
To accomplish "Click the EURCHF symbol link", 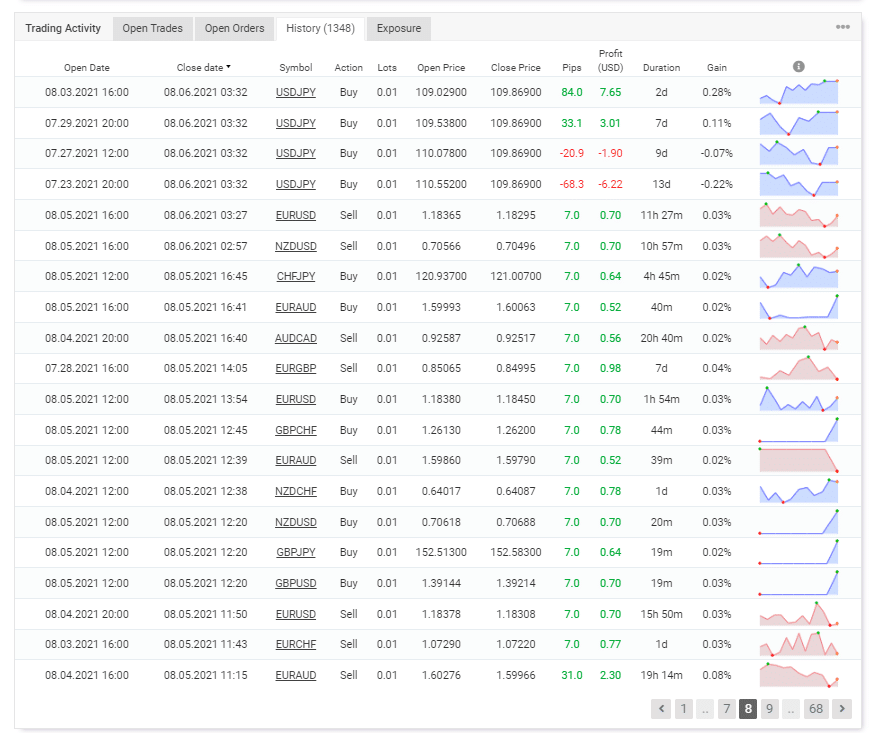I will [295, 644].
